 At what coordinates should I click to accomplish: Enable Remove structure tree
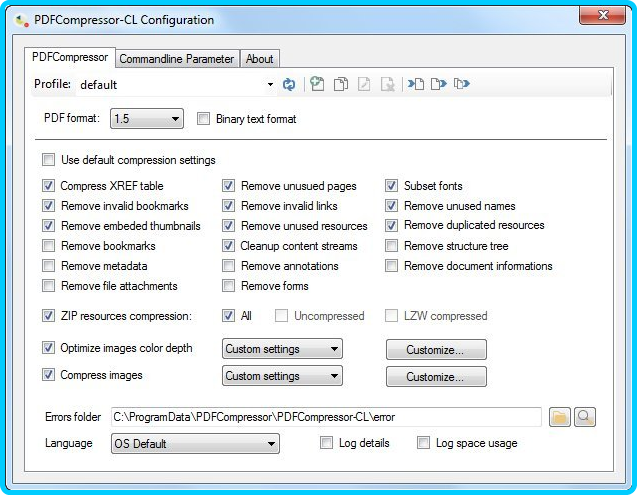click(391, 245)
